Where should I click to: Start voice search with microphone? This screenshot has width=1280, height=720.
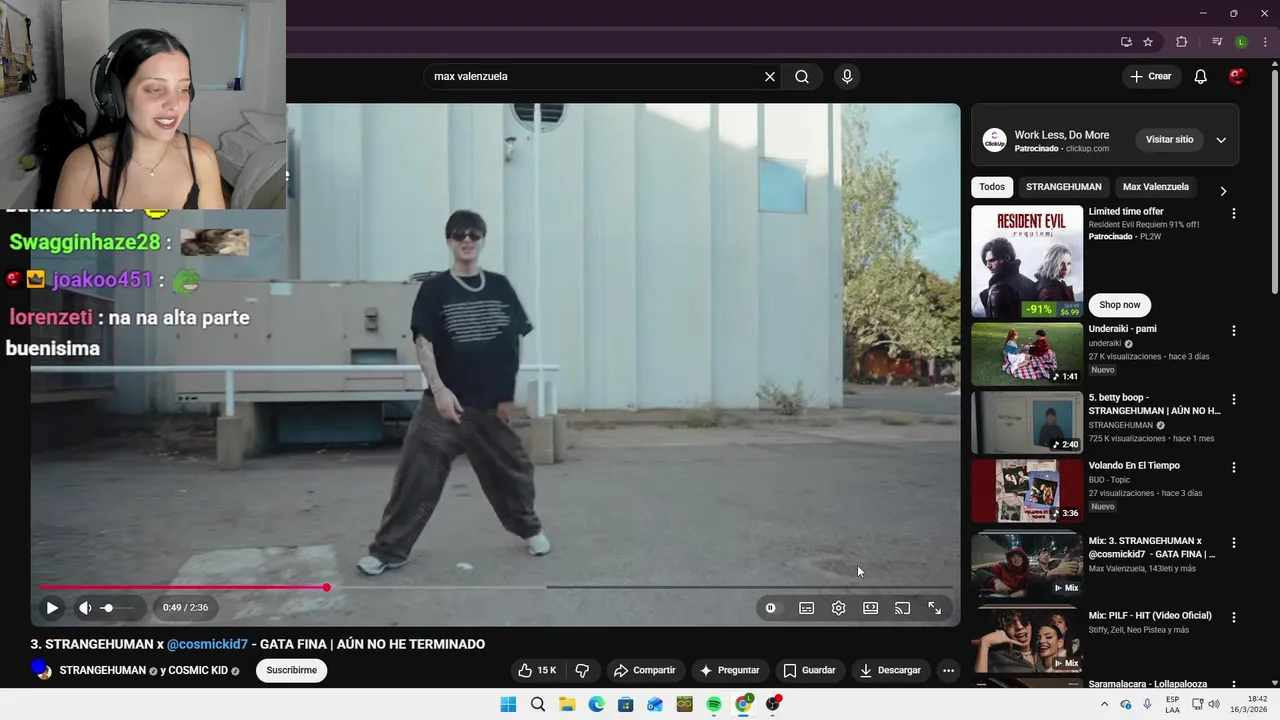coord(847,76)
